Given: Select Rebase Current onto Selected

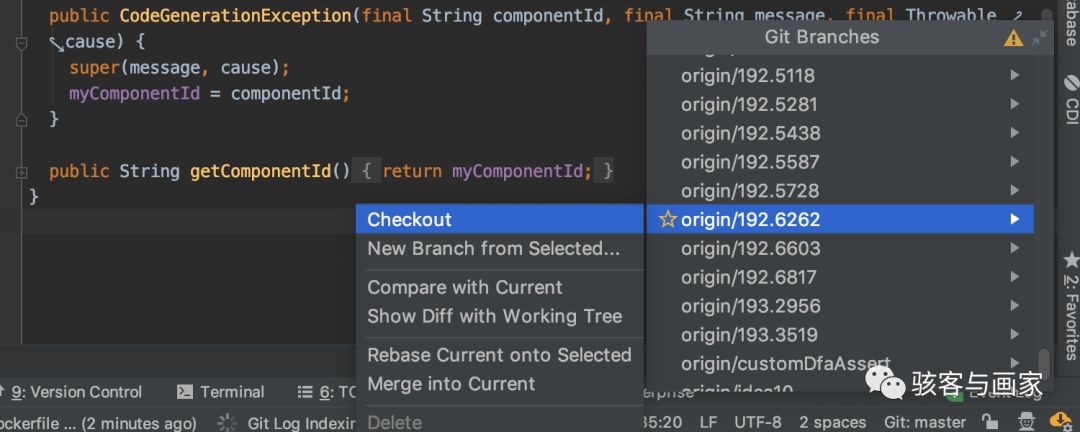Looking at the screenshot, I should pos(499,355).
